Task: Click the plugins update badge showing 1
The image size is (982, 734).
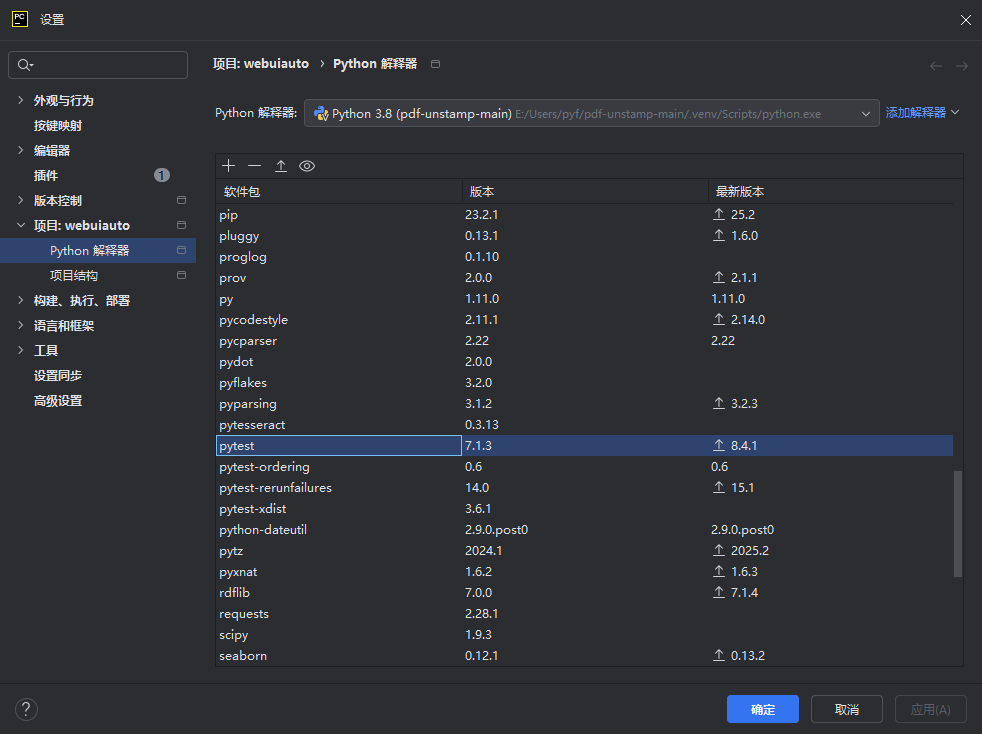Action: 162,175
